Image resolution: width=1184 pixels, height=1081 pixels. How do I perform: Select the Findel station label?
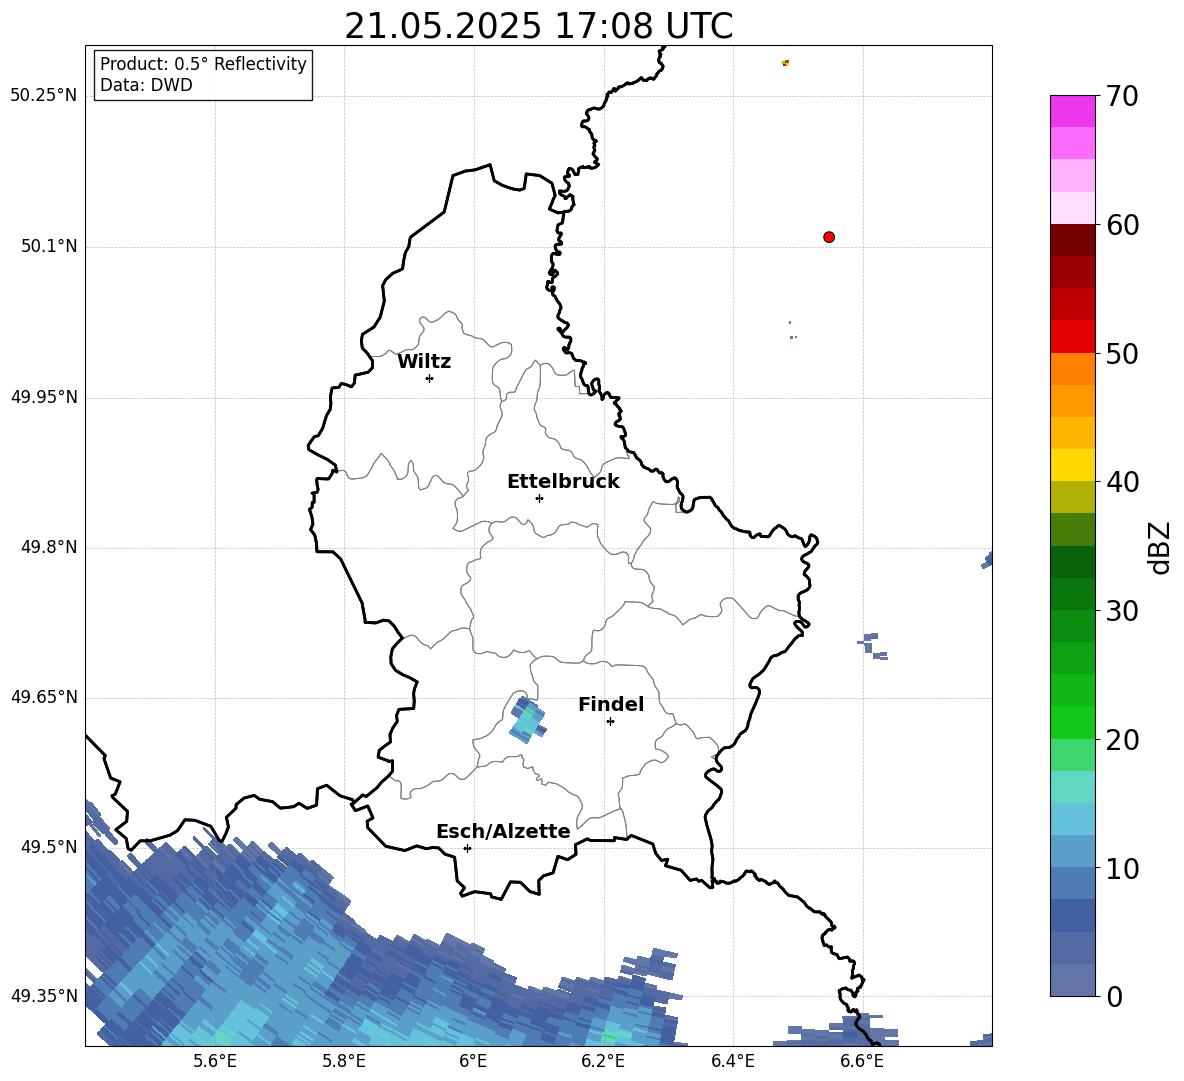pos(611,704)
